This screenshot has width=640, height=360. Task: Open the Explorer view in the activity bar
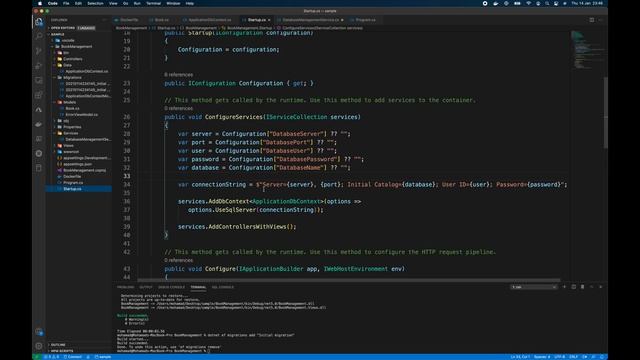click(39, 22)
